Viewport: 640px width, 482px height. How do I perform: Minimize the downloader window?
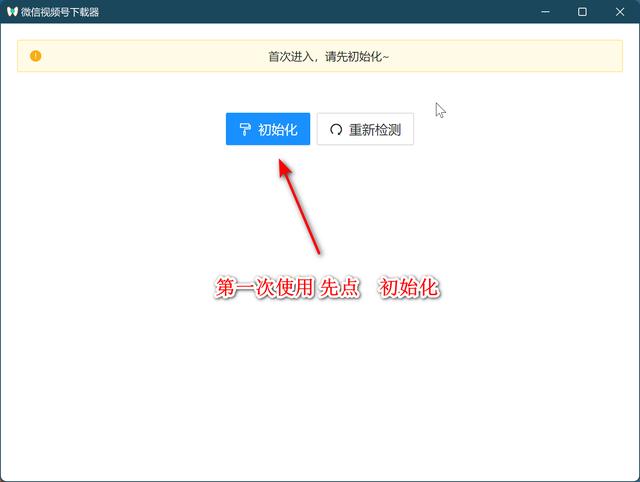[546, 12]
